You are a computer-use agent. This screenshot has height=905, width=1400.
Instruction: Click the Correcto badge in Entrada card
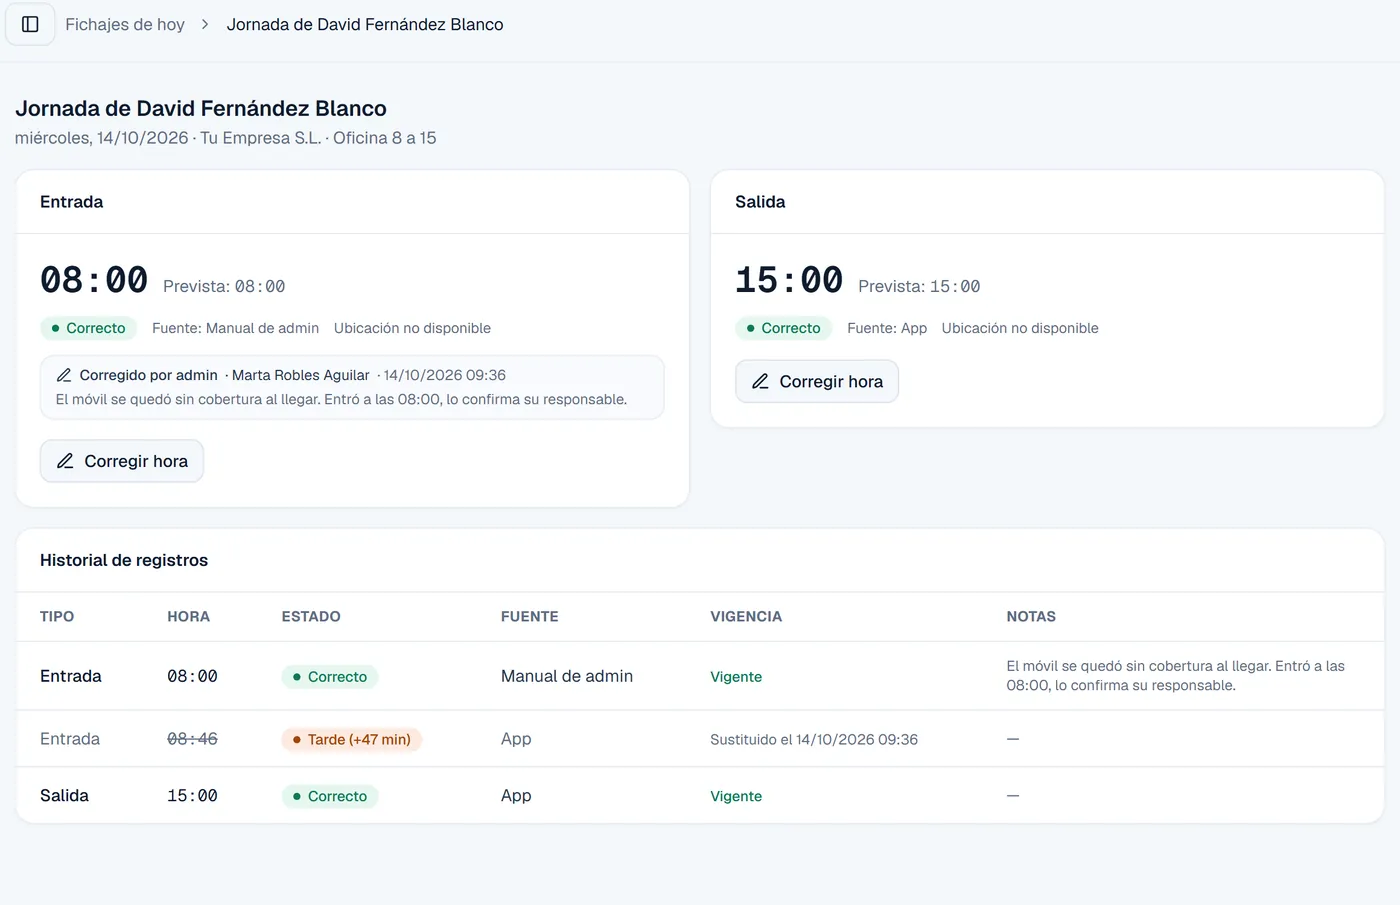pos(88,328)
